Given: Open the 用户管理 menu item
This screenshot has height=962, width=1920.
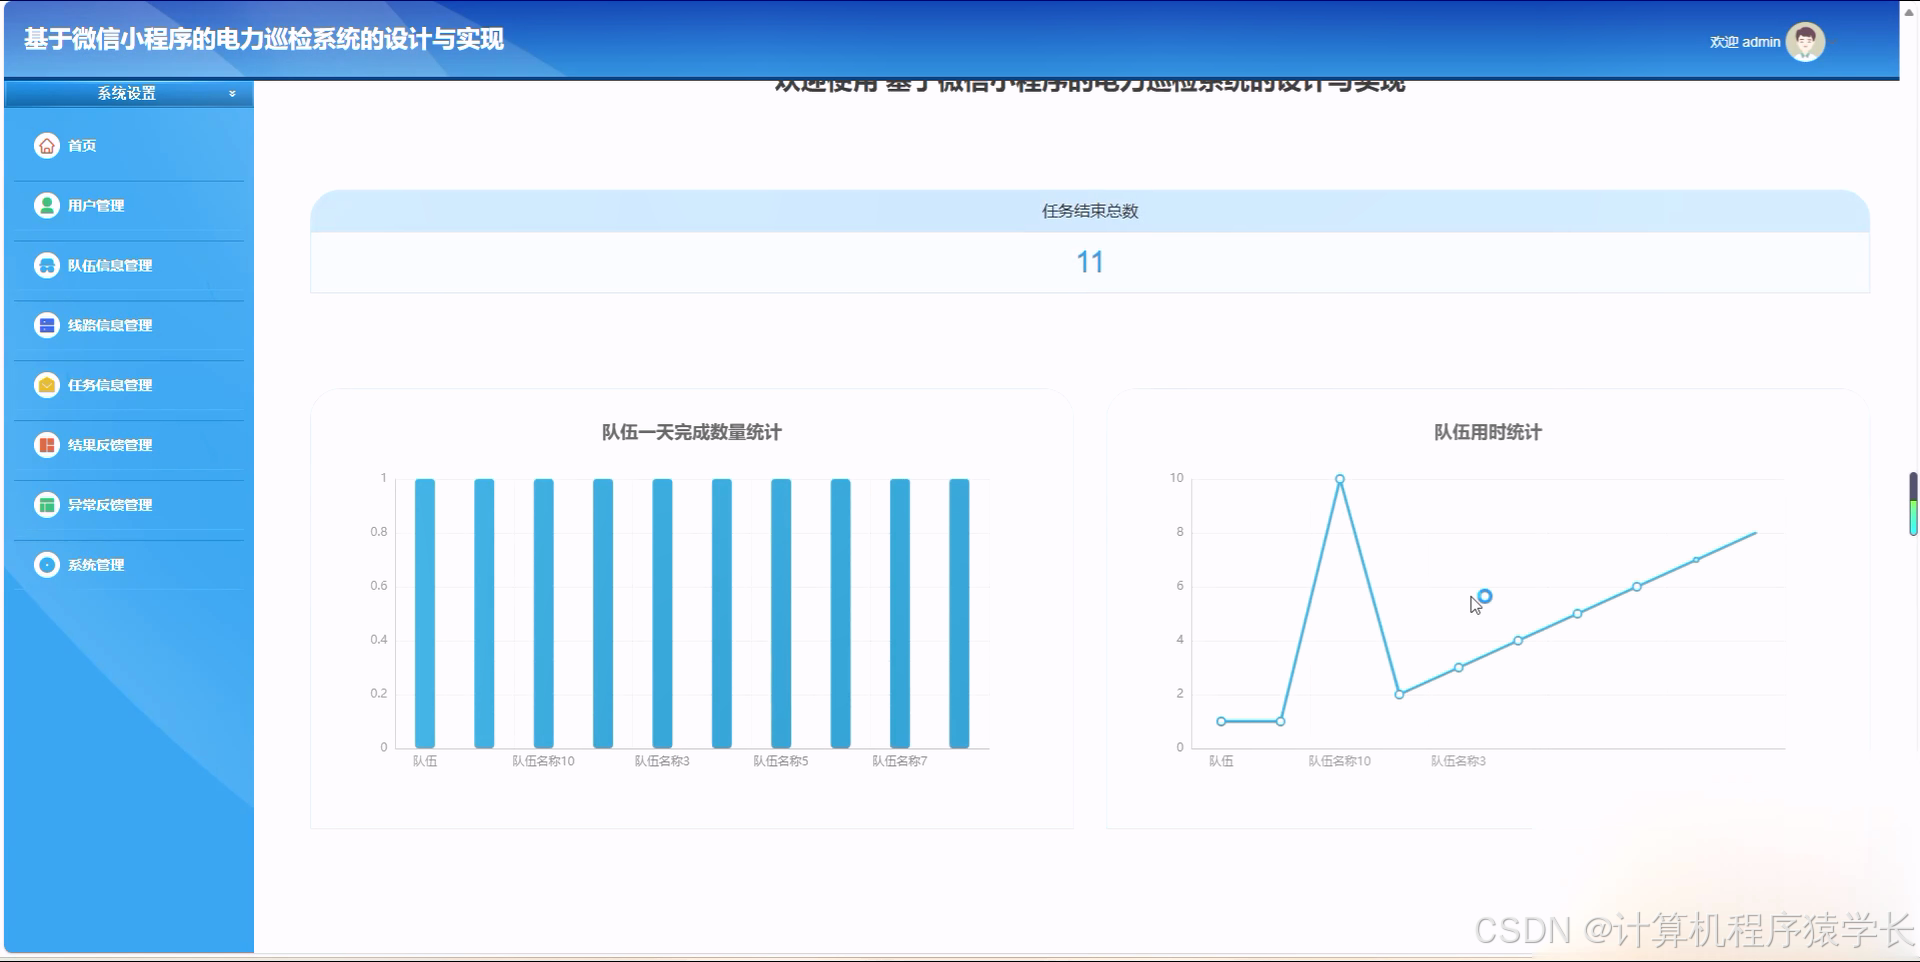Looking at the screenshot, I should click(x=129, y=206).
